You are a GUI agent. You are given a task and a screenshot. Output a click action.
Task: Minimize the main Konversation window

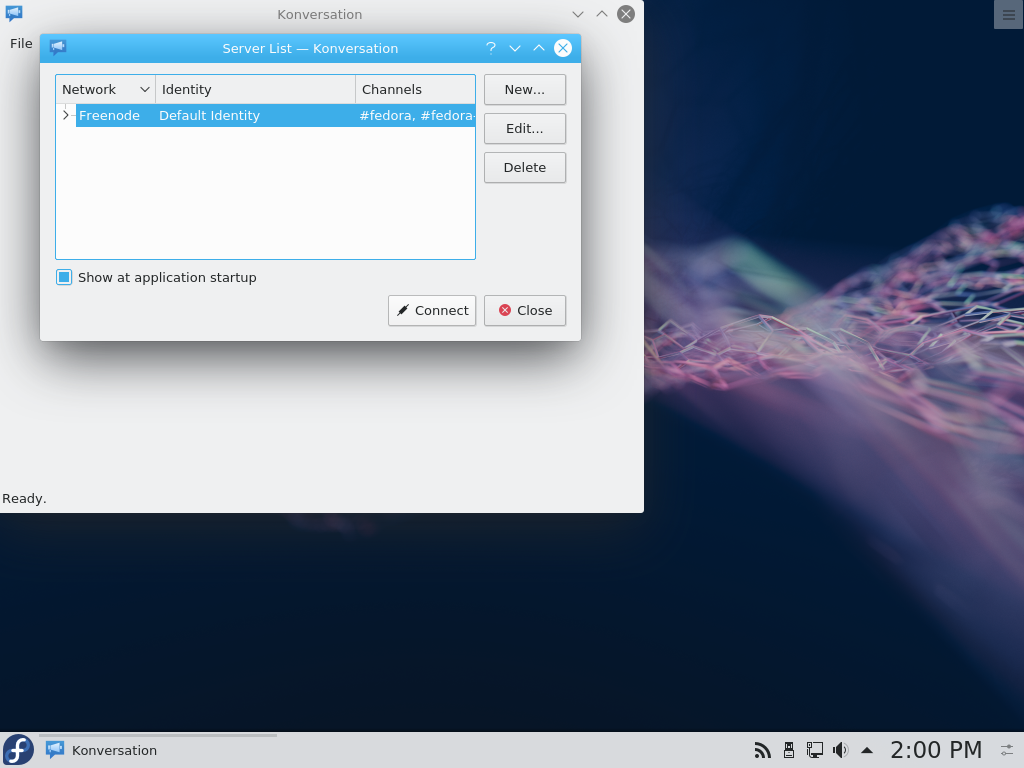point(577,14)
